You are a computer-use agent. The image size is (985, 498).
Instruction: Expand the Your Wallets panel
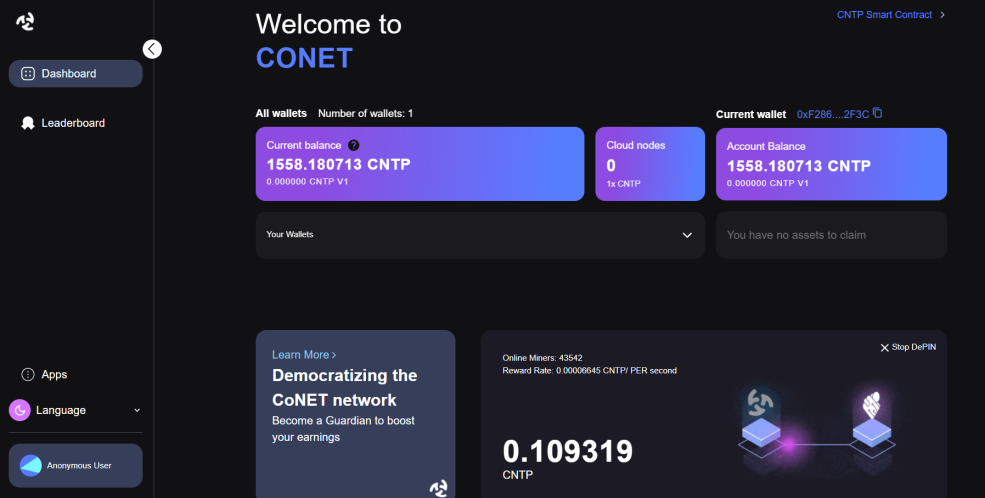(x=480, y=235)
